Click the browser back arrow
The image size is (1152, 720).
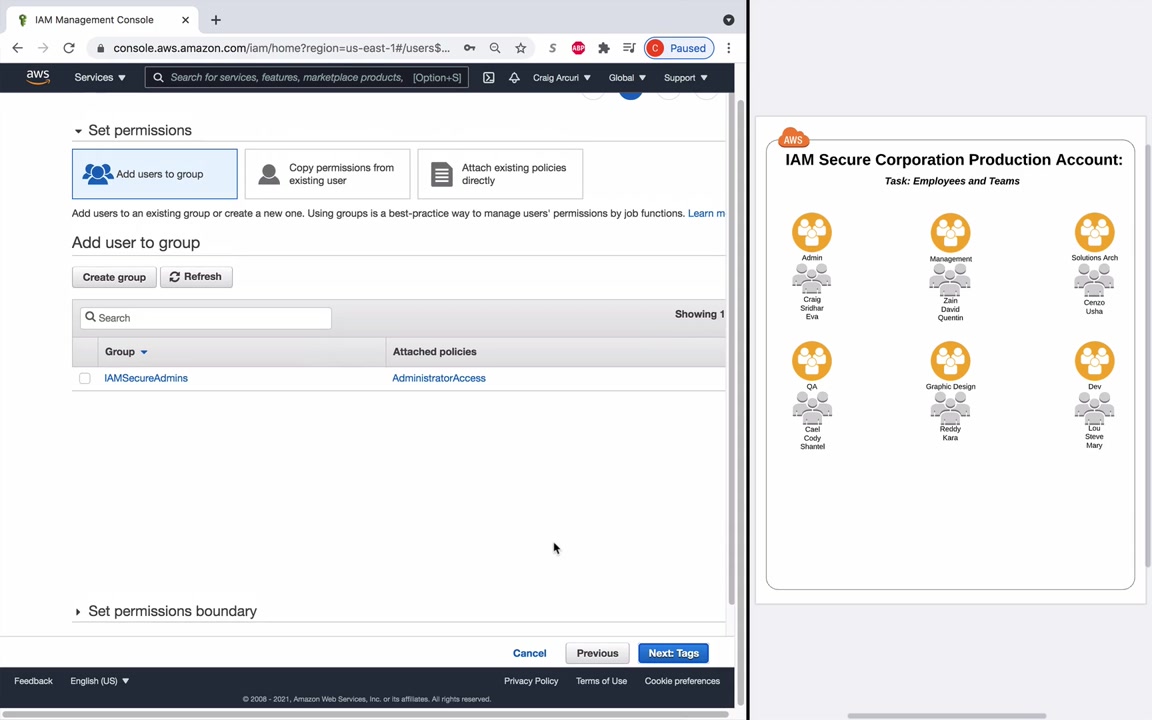(18, 48)
